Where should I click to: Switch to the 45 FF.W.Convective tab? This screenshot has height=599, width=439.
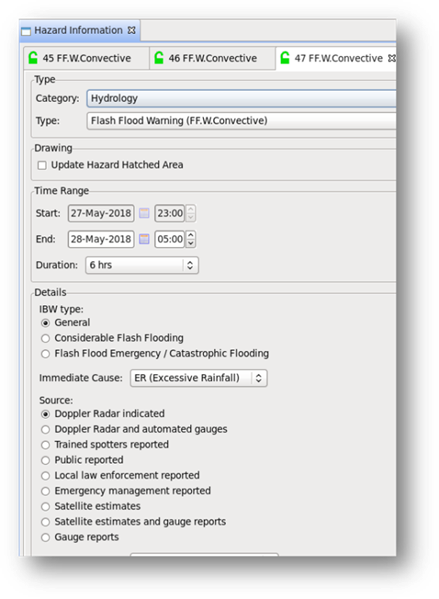tap(86, 58)
